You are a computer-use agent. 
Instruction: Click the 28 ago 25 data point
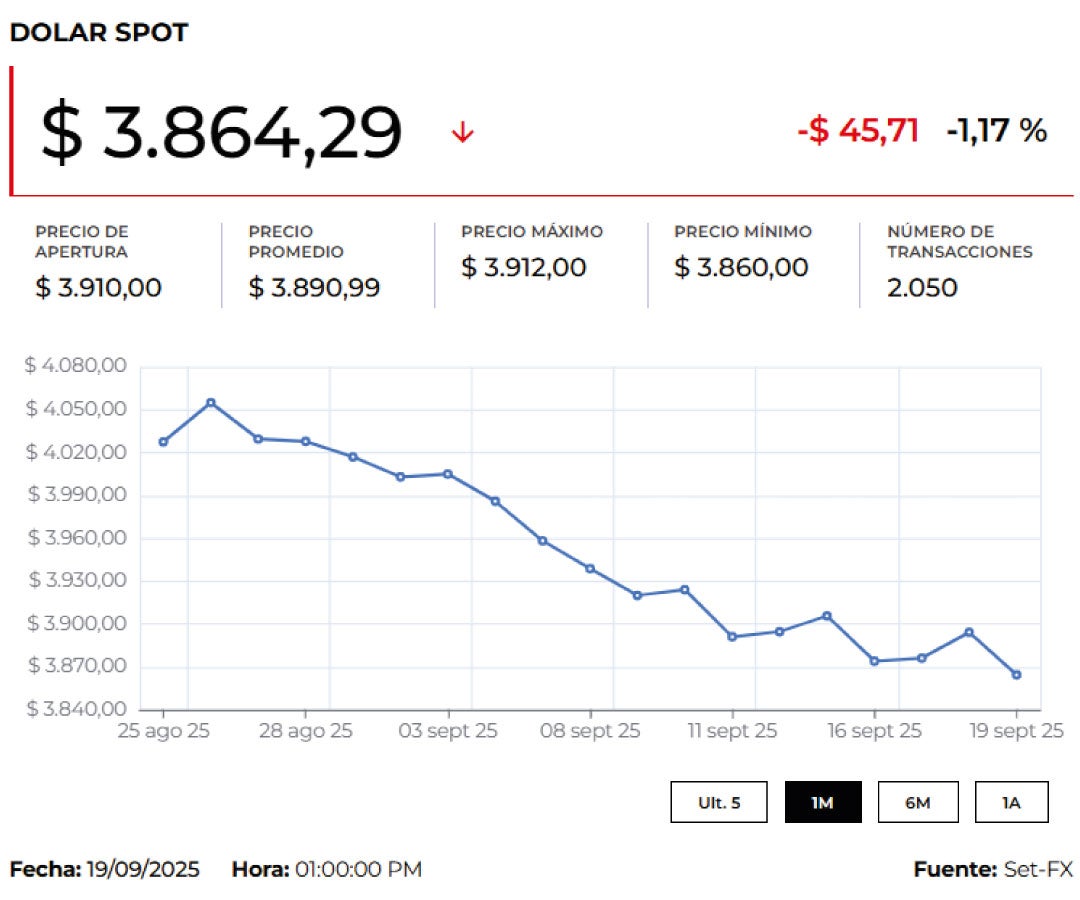tap(305, 441)
